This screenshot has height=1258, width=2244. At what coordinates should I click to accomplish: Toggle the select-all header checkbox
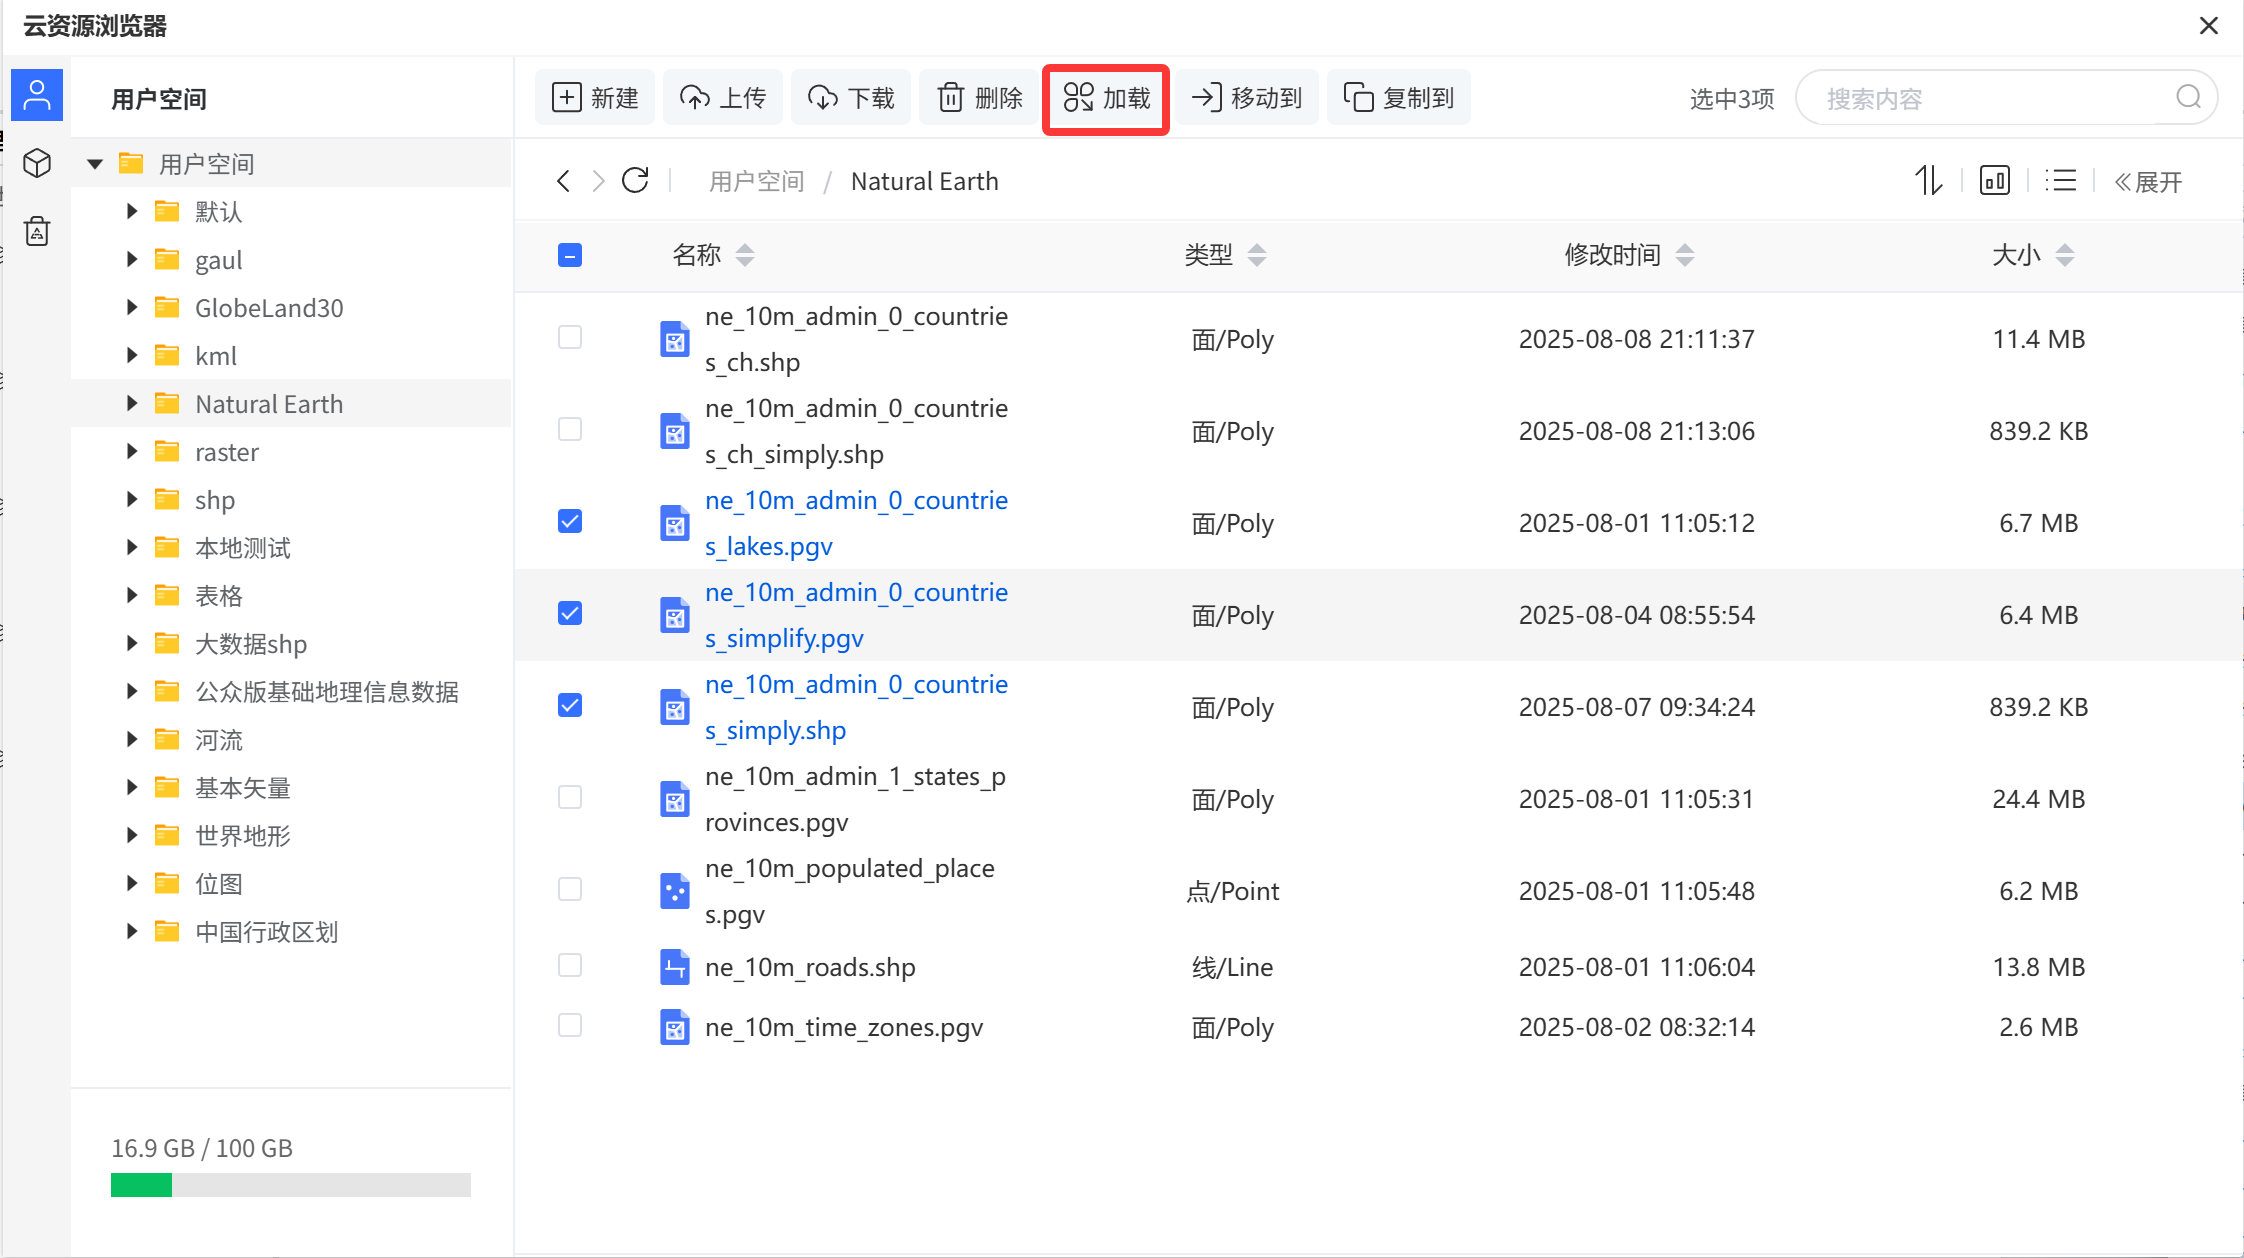point(570,255)
